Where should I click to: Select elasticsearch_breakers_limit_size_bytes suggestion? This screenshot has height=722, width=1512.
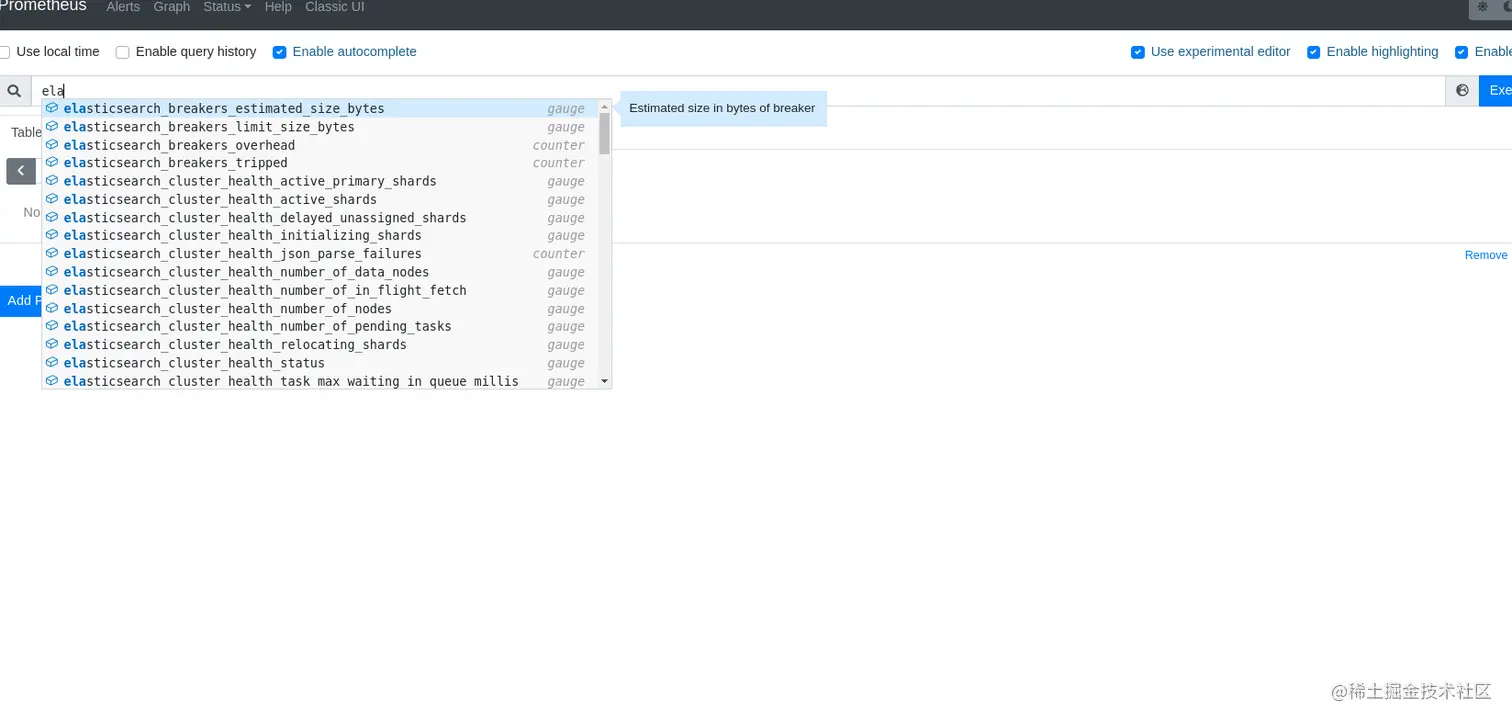[321, 126]
